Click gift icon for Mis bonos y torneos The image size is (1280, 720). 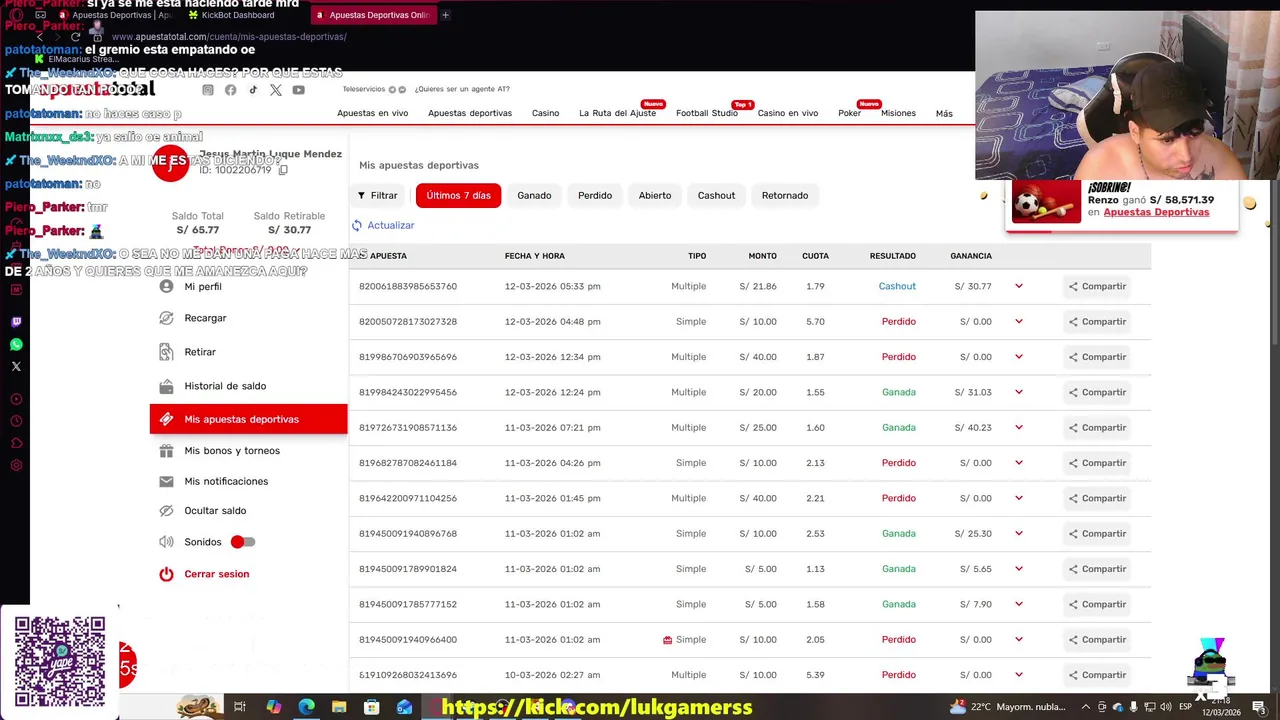click(x=166, y=451)
